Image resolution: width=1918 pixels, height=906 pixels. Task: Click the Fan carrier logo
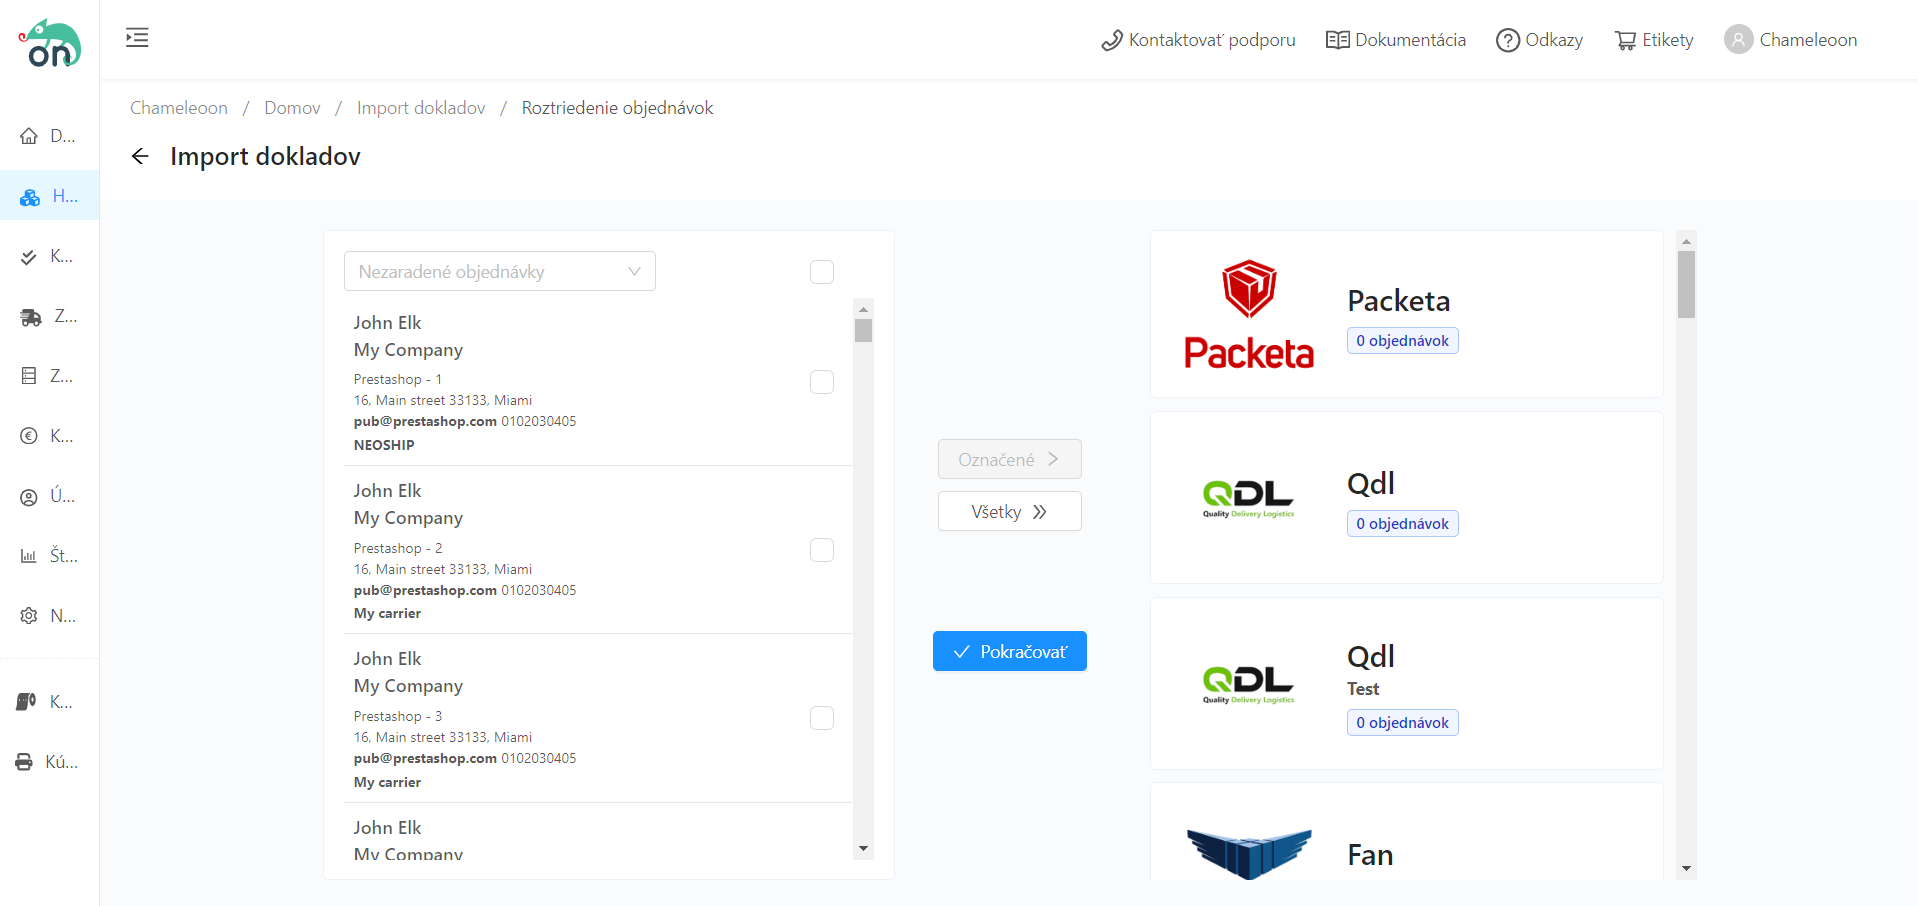pos(1249,853)
